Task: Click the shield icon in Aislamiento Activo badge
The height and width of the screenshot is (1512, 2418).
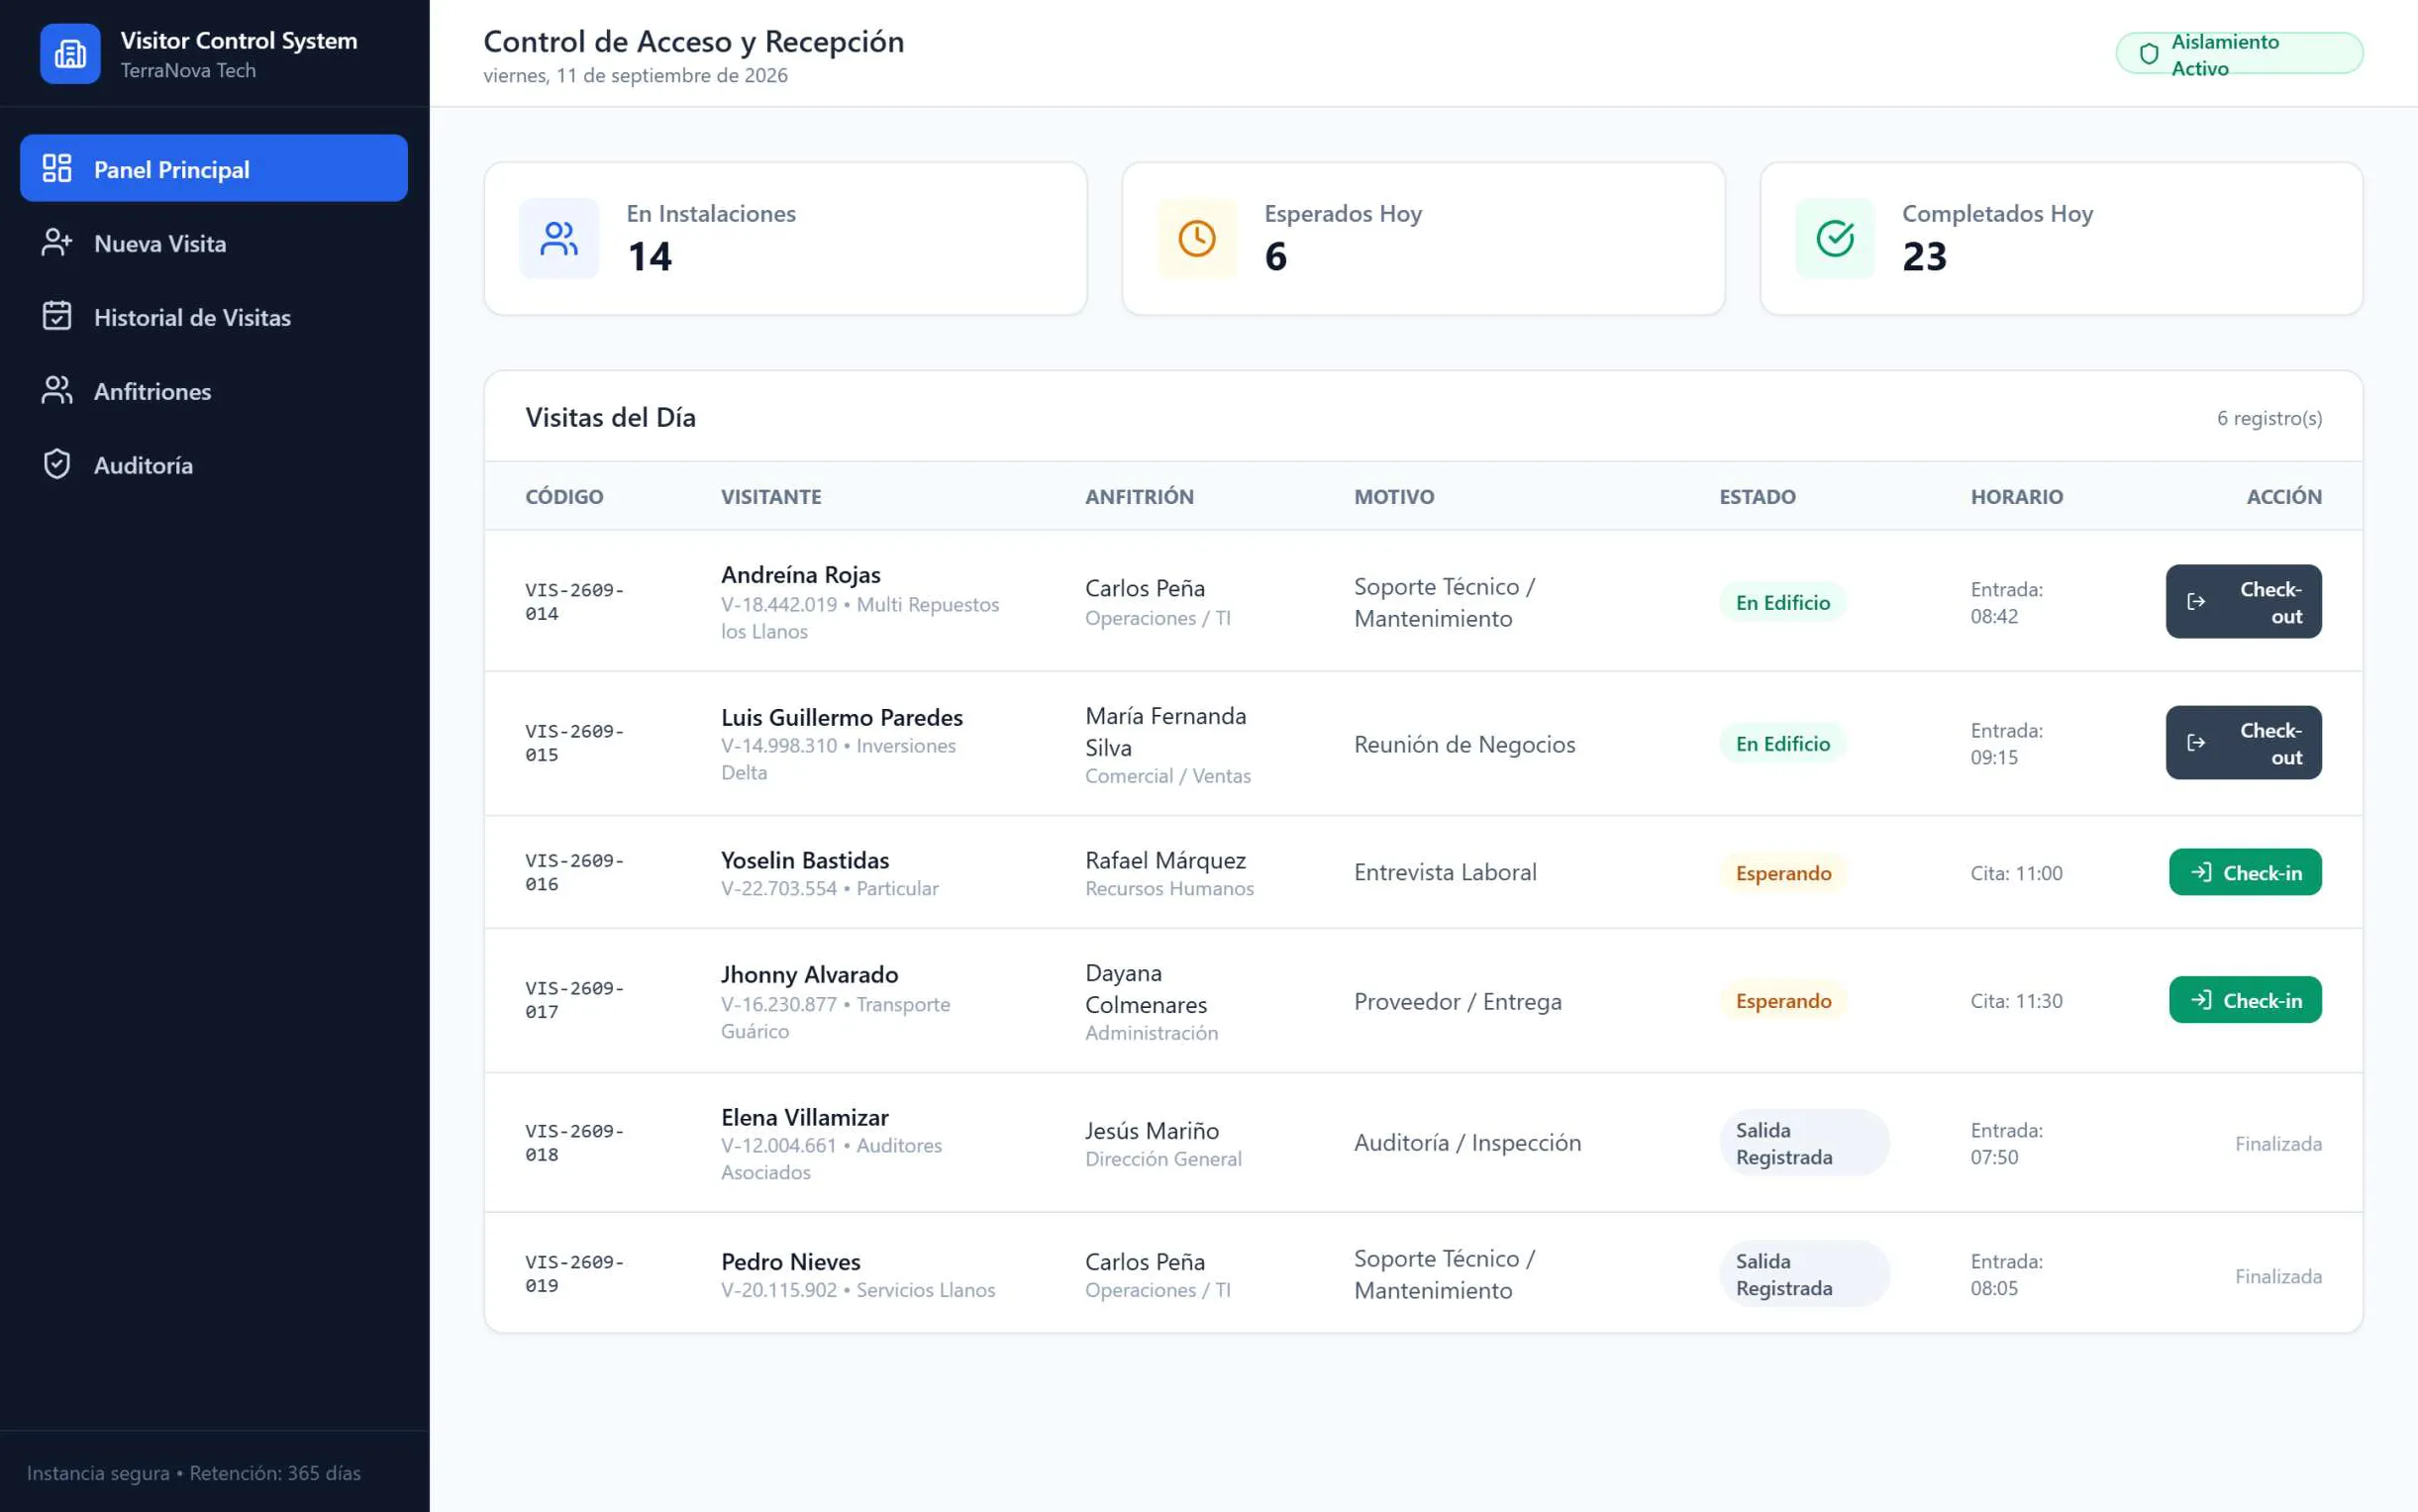Action: click(2148, 54)
